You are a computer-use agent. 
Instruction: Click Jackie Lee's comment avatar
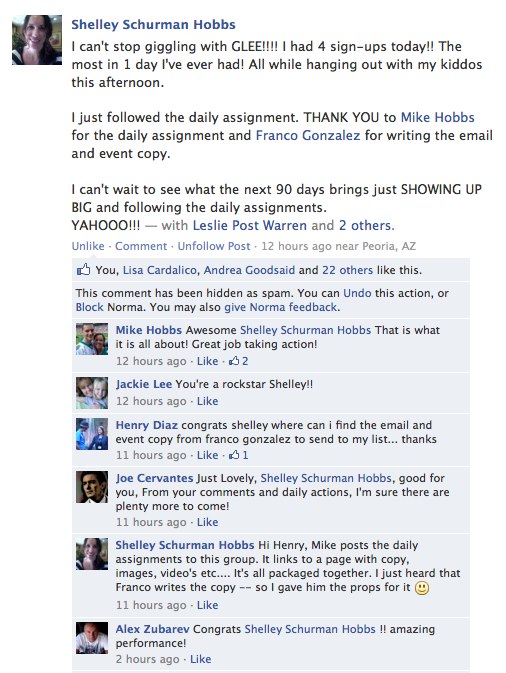[x=92, y=393]
